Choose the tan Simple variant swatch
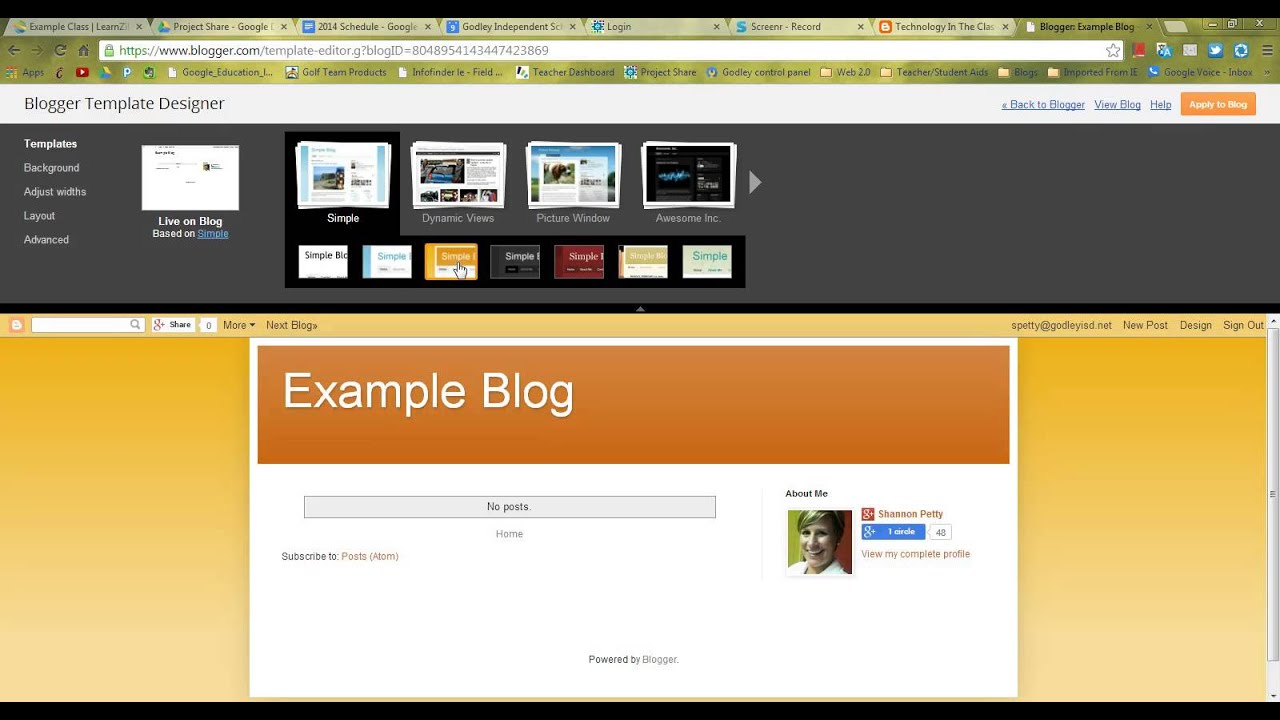Image resolution: width=1280 pixels, height=720 pixels. click(x=643, y=261)
